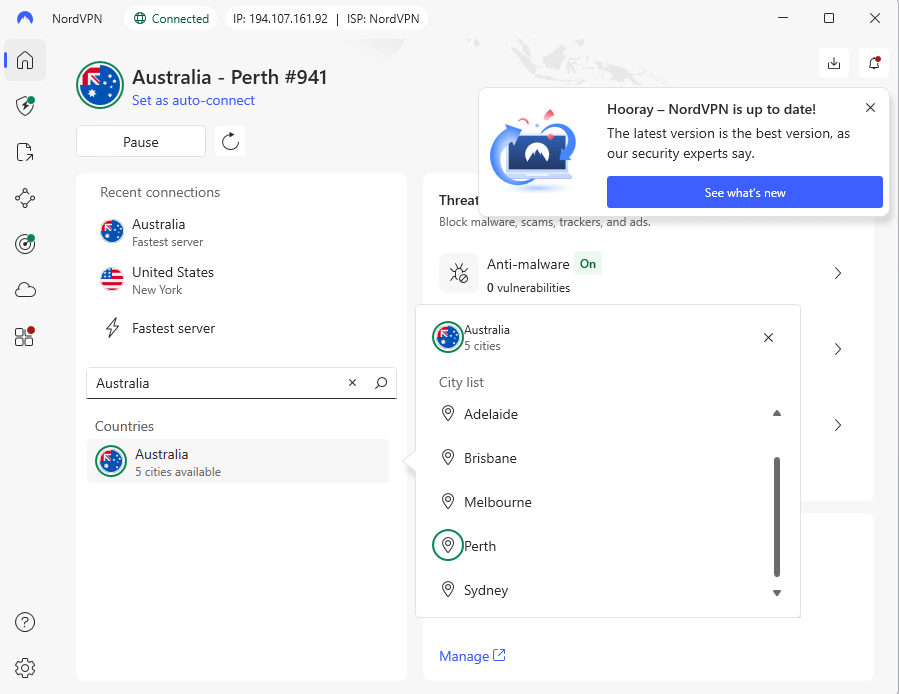This screenshot has height=694, width=899.
Task: Open Meshnet from the sidebar
Action: point(24,198)
